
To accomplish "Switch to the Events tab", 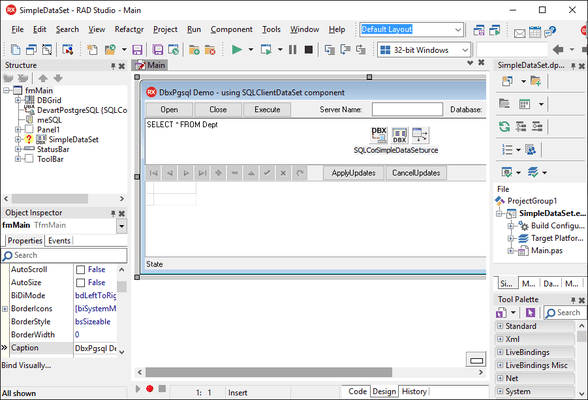I will (59, 241).
